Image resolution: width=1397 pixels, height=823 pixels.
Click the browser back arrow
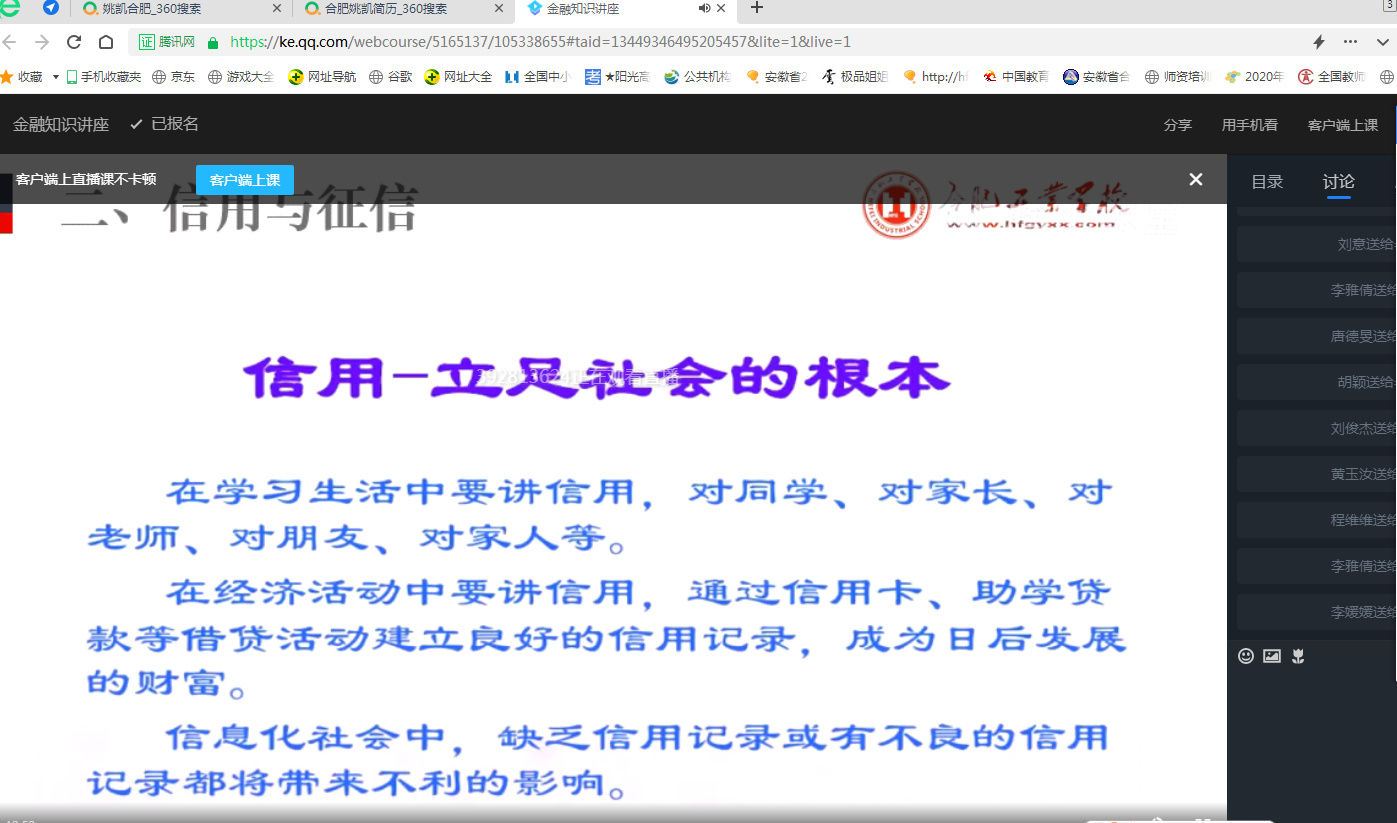(10, 42)
